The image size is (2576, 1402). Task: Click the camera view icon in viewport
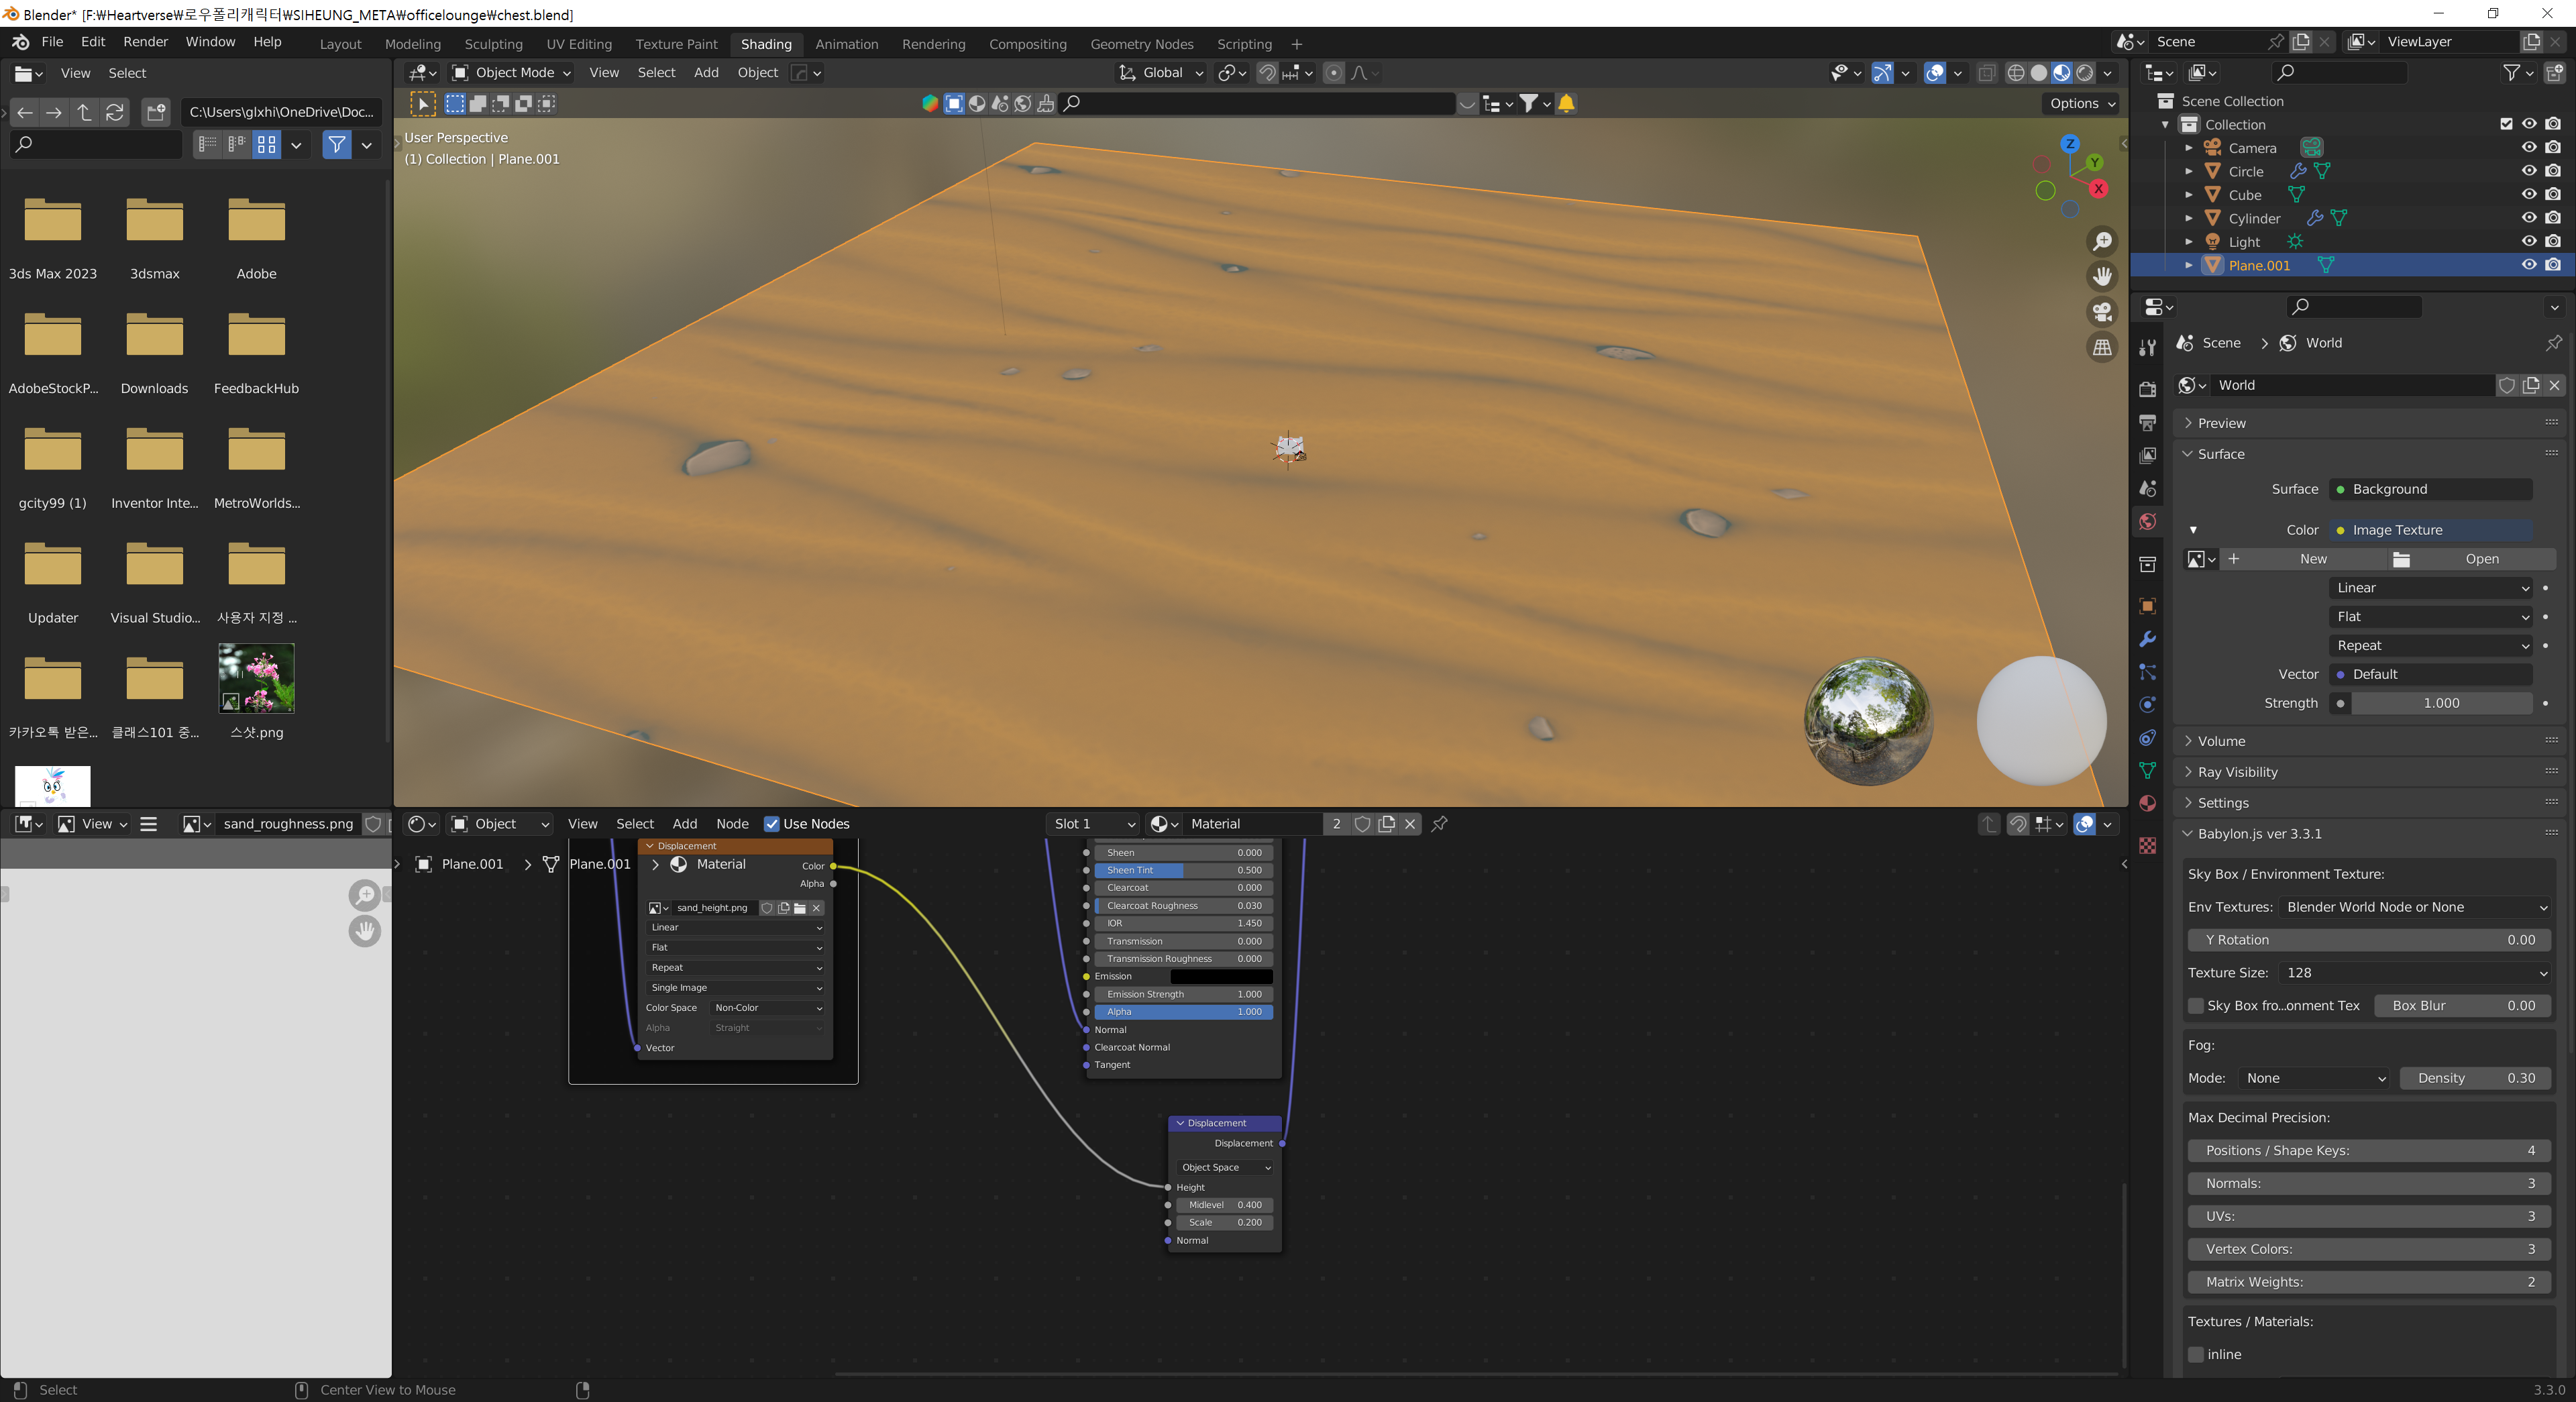[x=2102, y=312]
